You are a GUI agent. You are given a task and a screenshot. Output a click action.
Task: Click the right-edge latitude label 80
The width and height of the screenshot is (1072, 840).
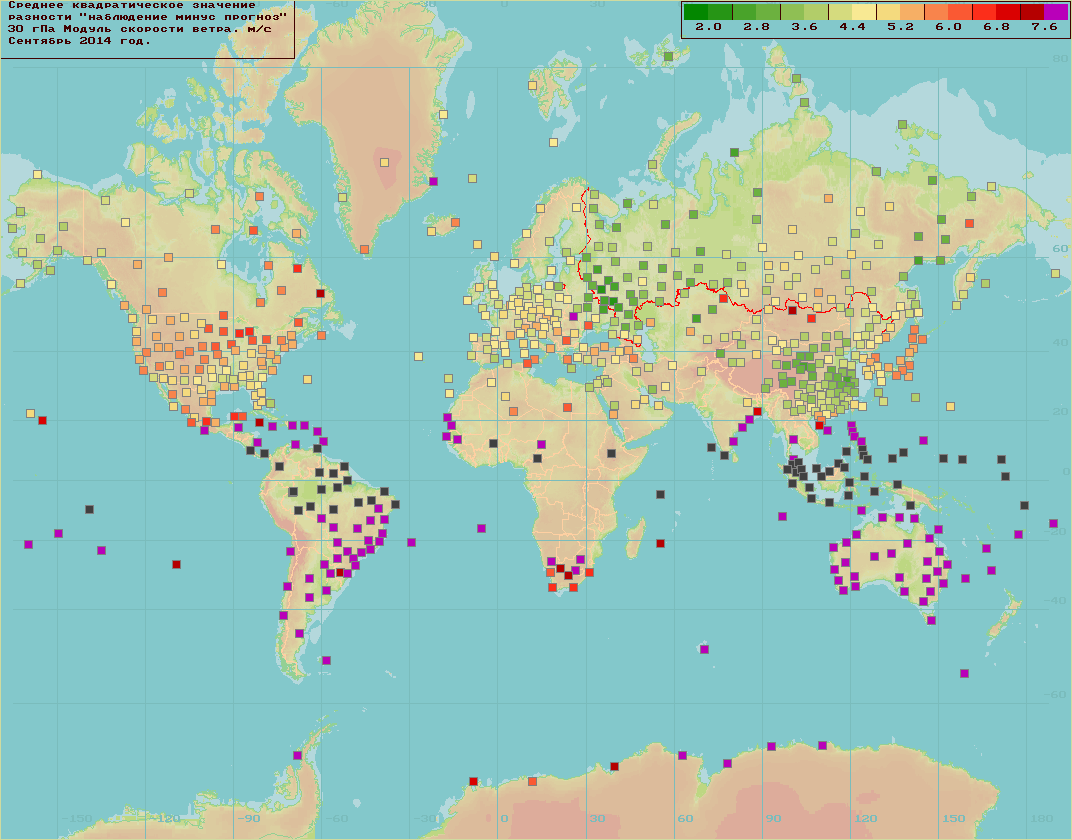1060,59
